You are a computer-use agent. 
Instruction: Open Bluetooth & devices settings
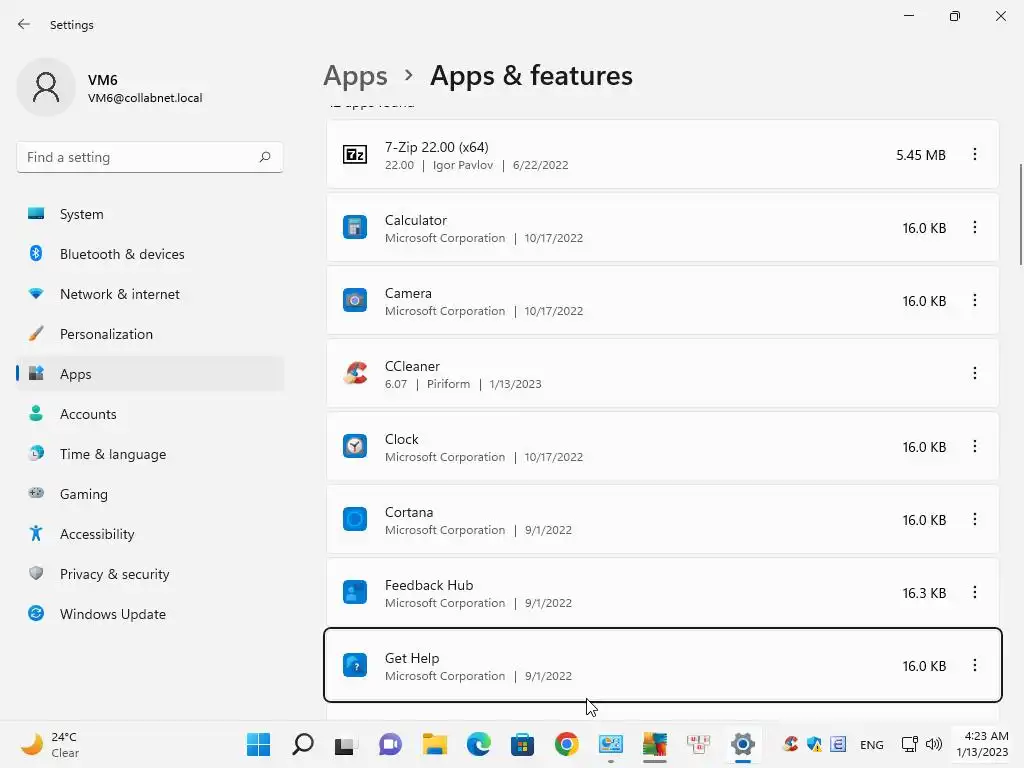(x=150, y=254)
